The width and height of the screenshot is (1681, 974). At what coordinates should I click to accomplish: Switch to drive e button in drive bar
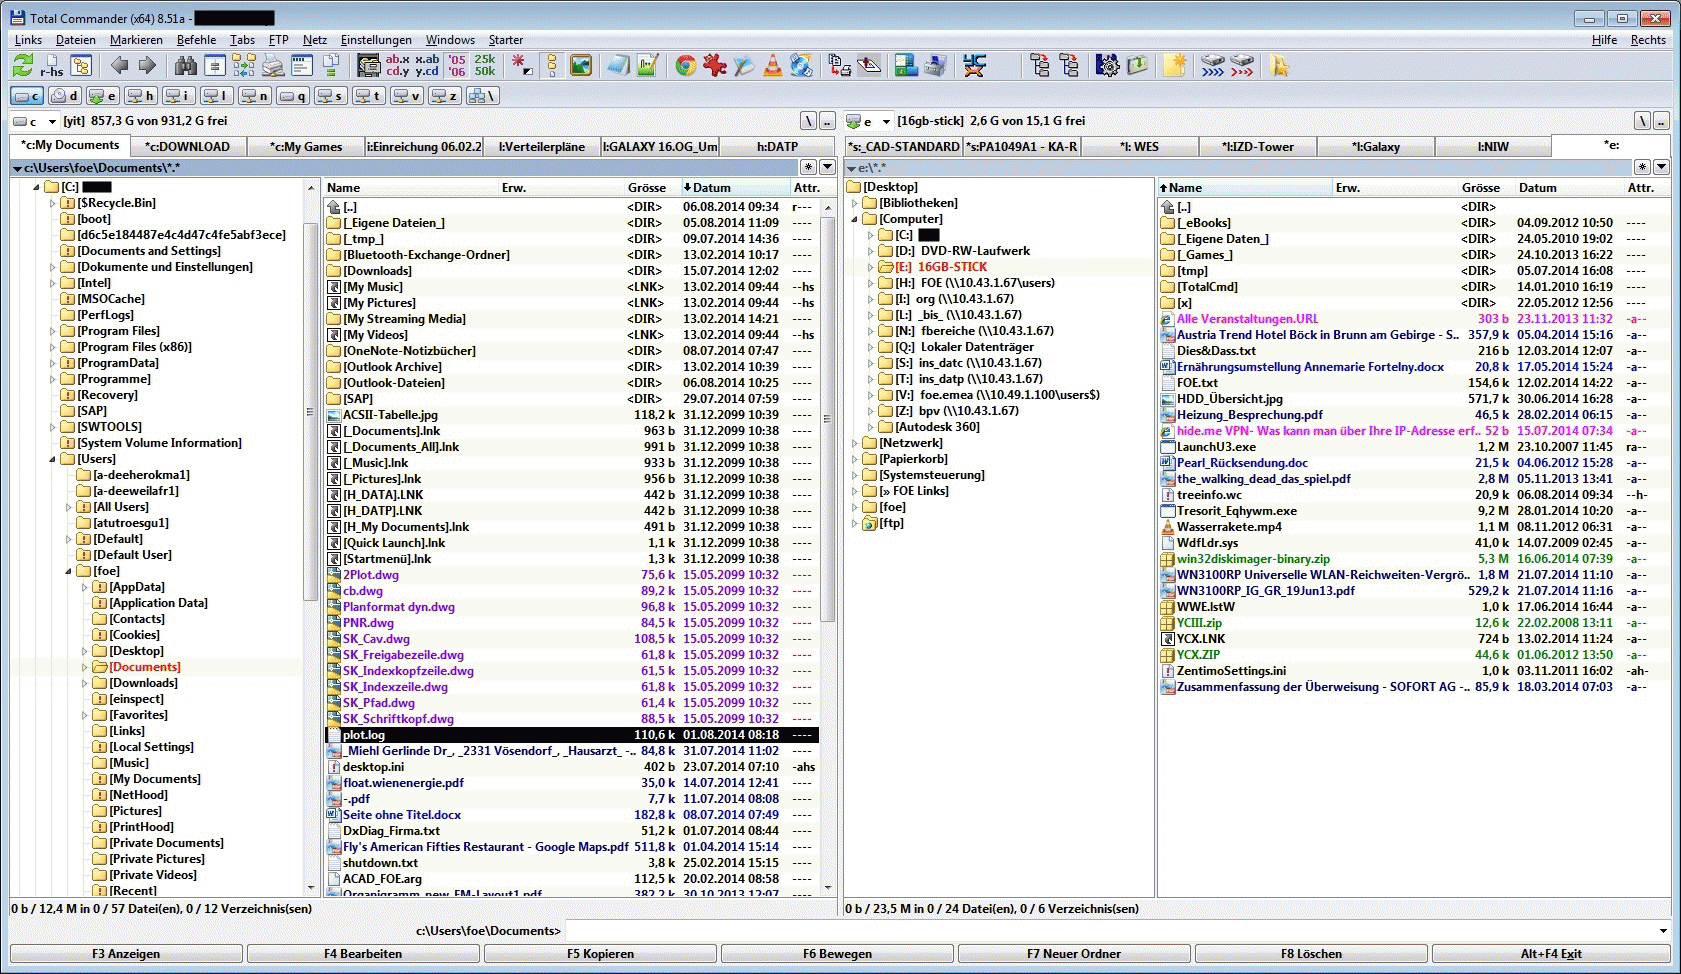point(102,96)
